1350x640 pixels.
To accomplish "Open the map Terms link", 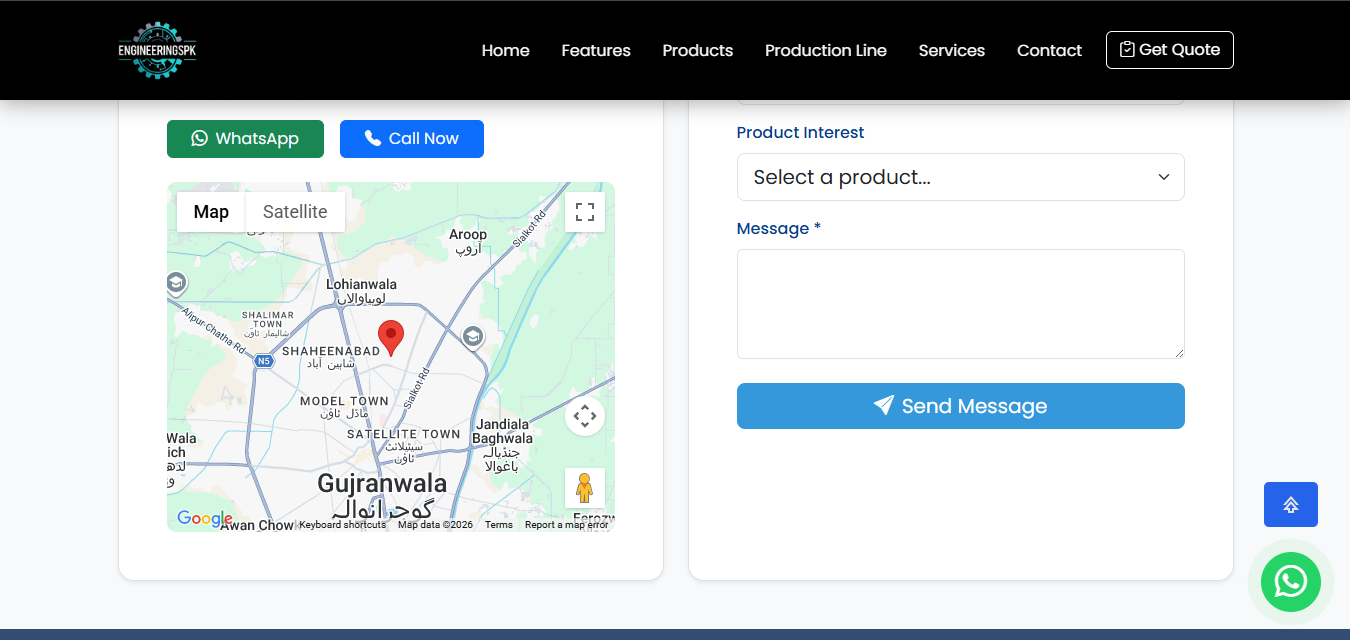I will (x=498, y=523).
